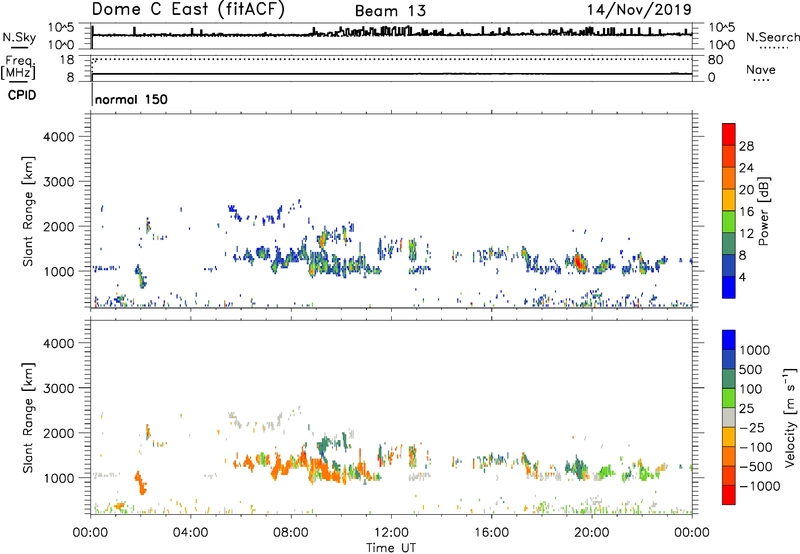The height and width of the screenshot is (554, 800).
Task: Click the date '14/Nov/2019'
Action: tap(639, 10)
